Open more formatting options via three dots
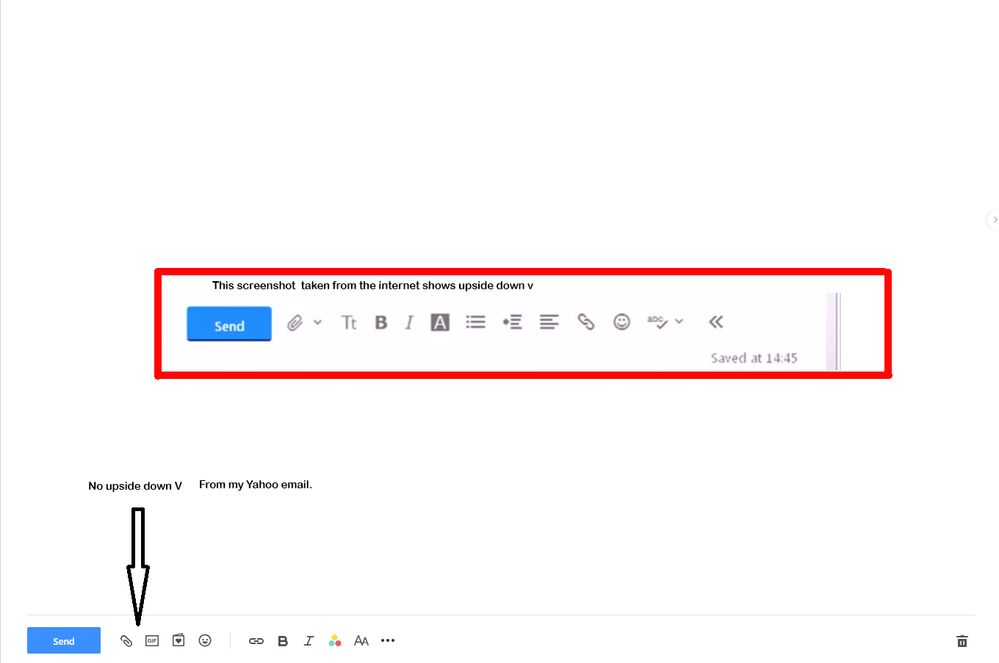Screen dimensions: 999x663 (x=387, y=640)
